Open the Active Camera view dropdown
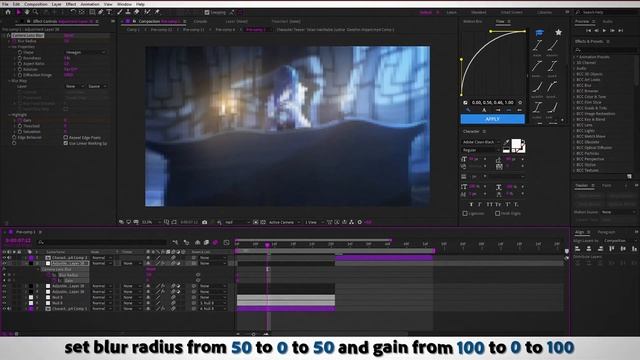 pos(284,222)
